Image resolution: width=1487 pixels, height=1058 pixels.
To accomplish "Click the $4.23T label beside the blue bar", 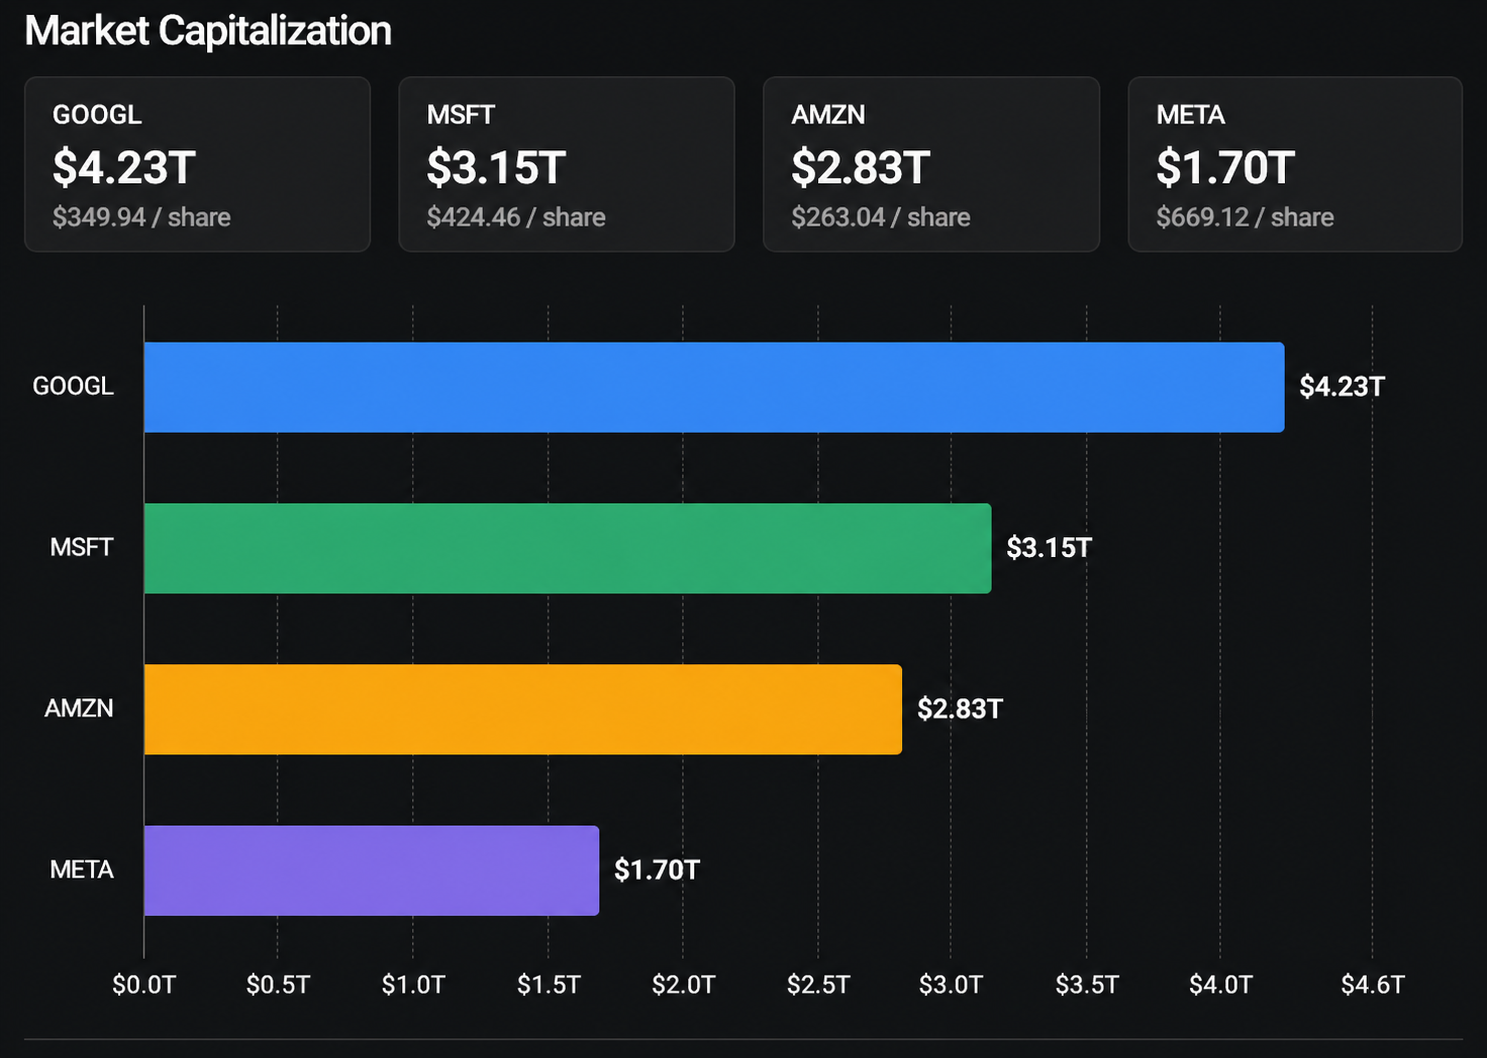I will click(1341, 387).
